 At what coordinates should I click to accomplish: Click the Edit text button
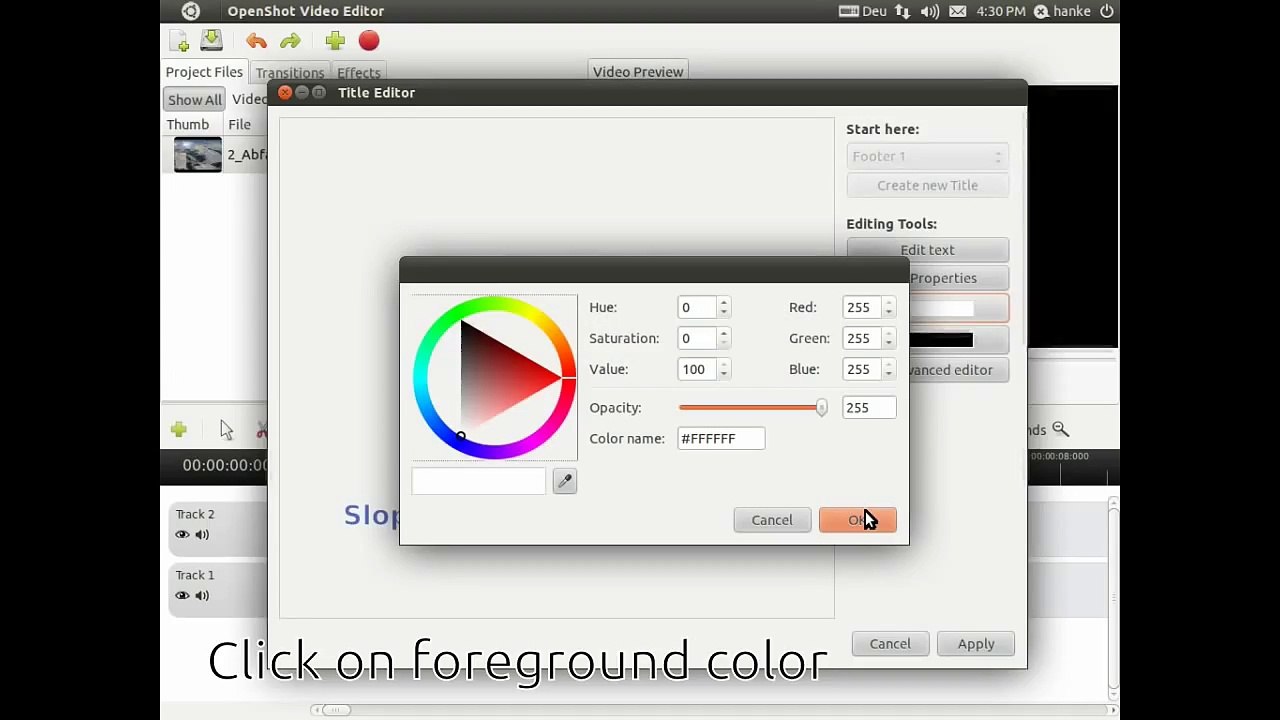[x=927, y=250]
